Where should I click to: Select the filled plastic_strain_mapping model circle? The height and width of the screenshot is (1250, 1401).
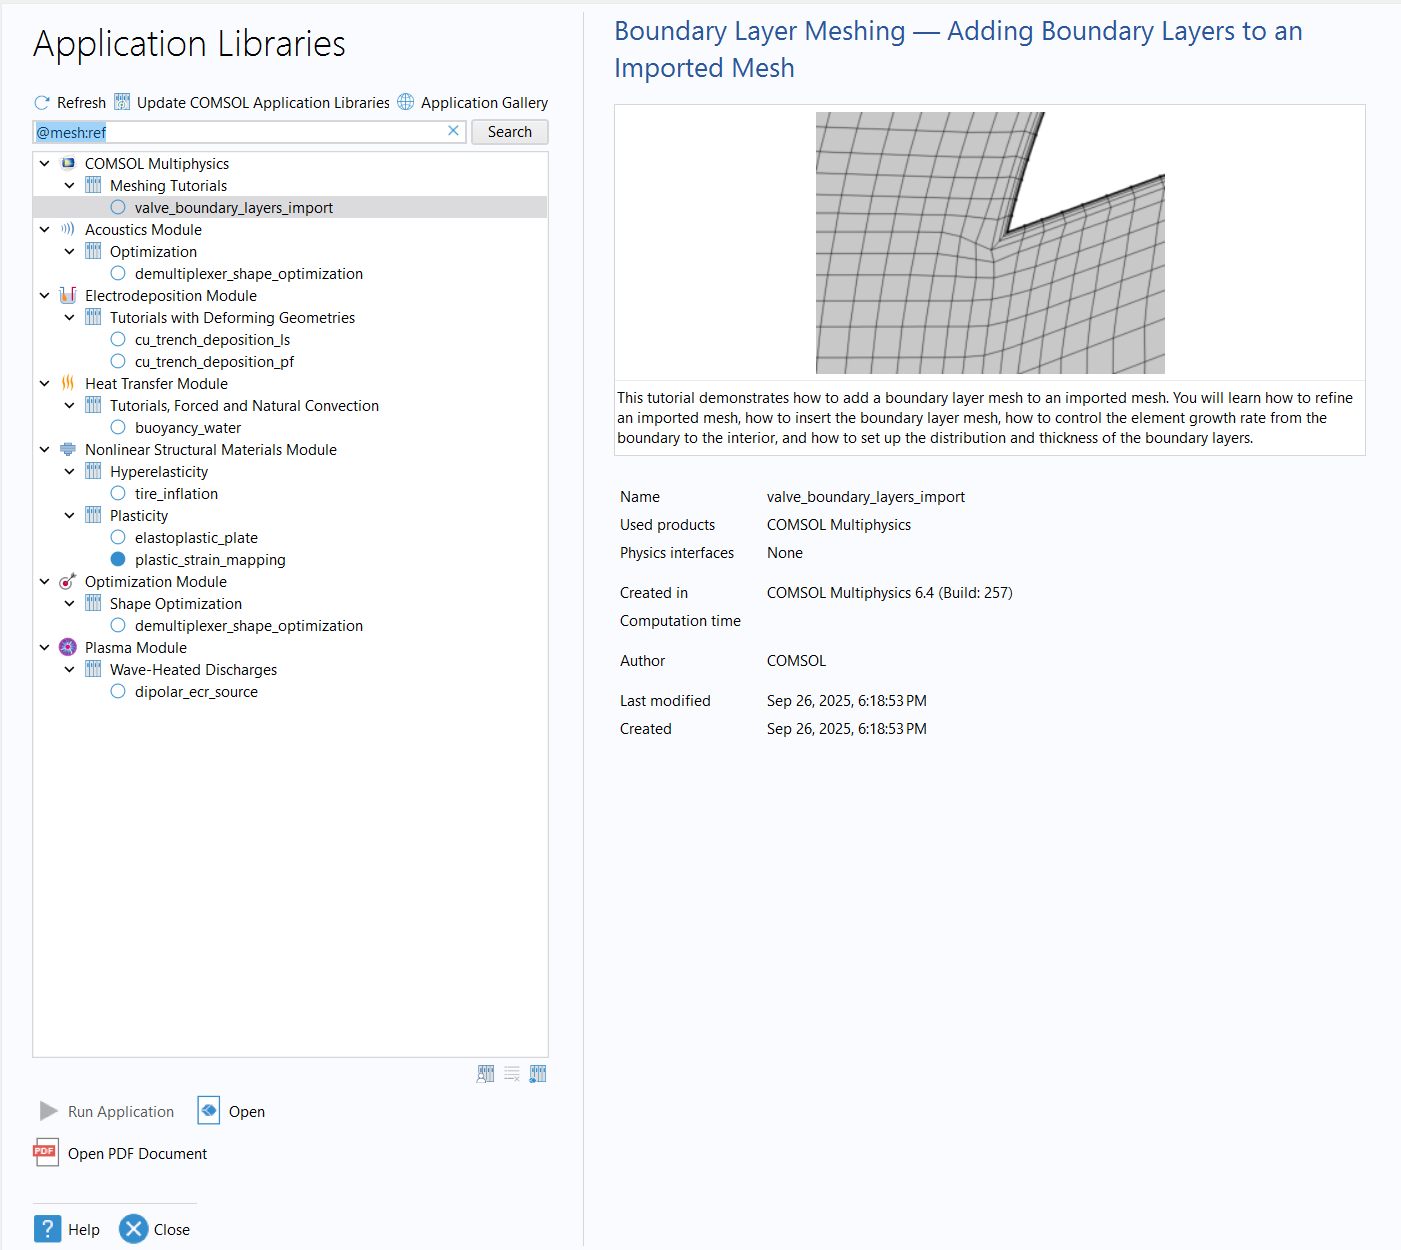point(118,559)
